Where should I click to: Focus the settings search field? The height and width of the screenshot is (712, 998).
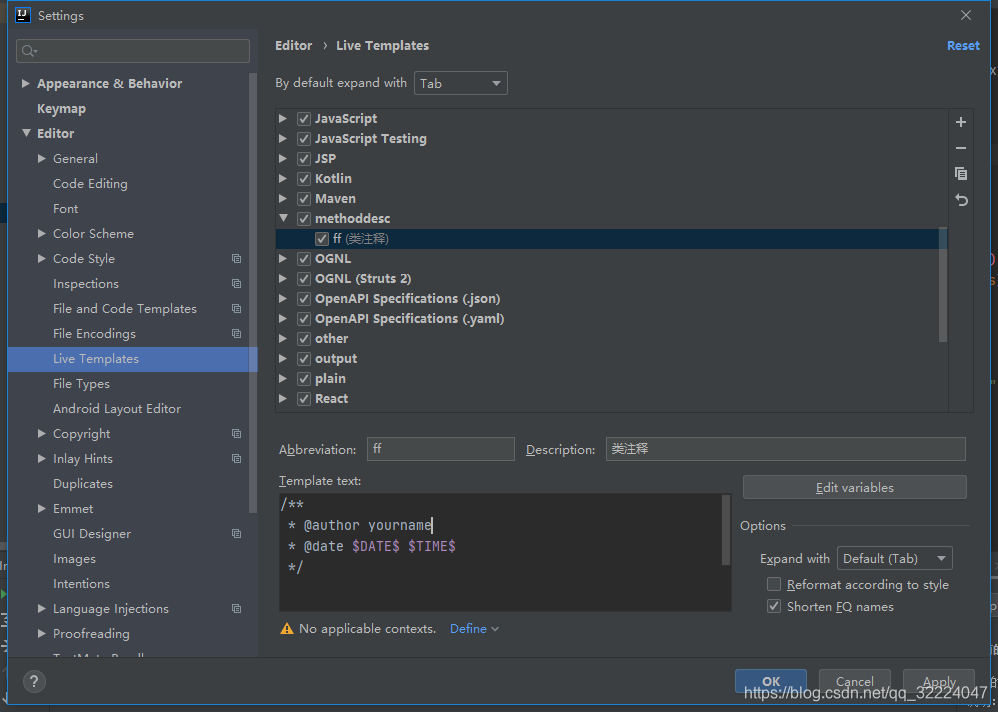133,51
